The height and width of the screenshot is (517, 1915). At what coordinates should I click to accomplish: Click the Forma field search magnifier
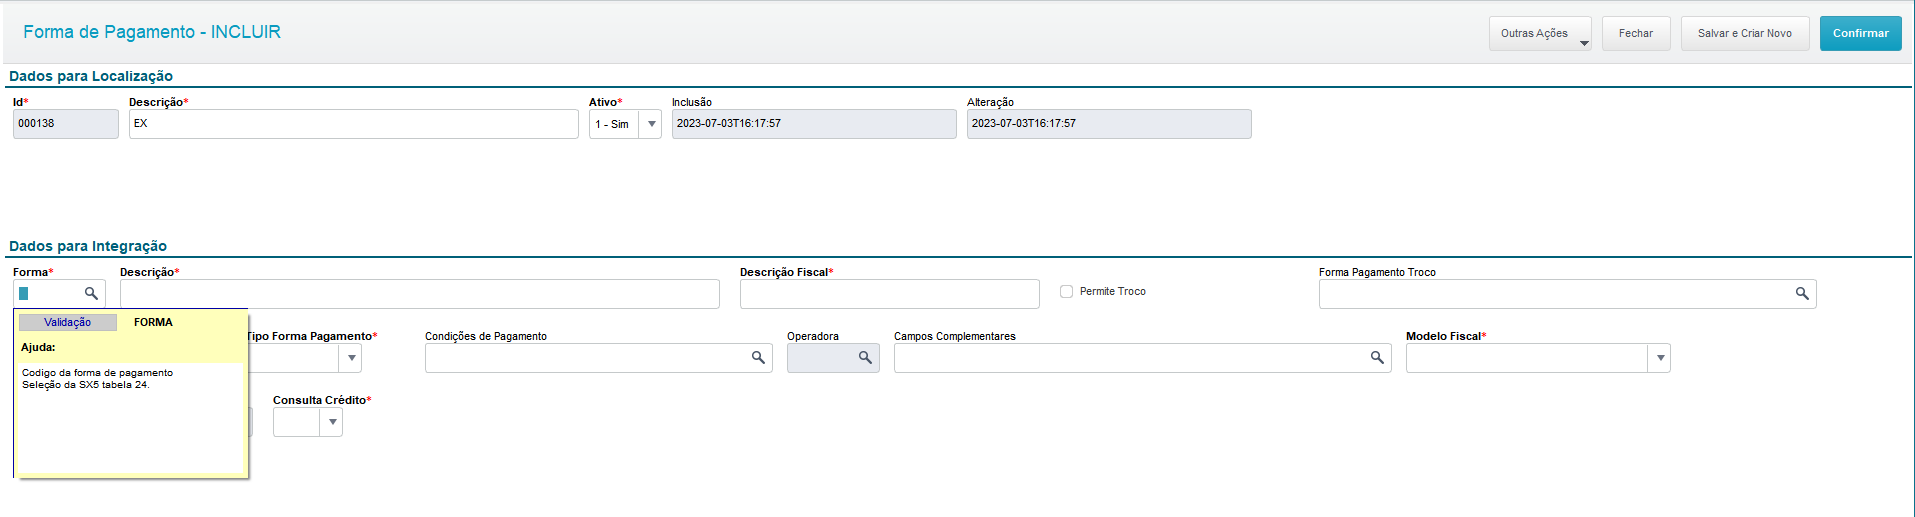[x=91, y=293]
